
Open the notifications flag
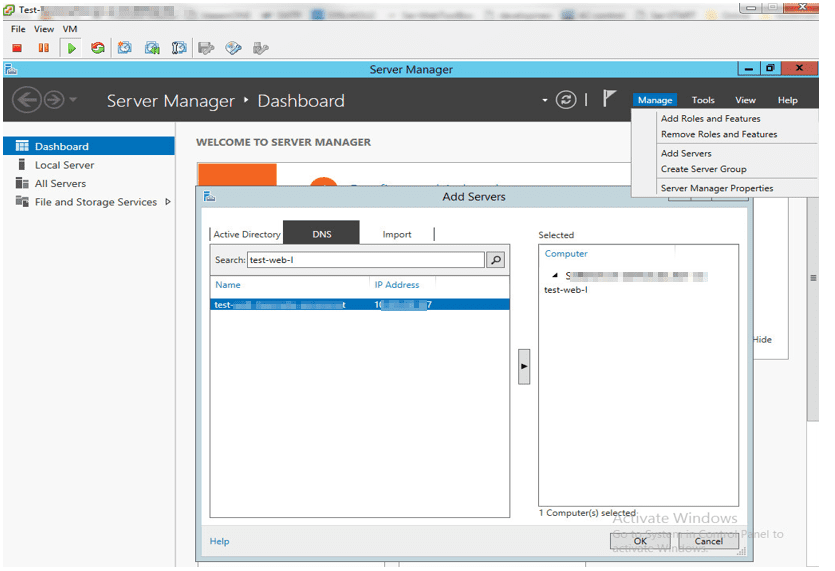click(609, 99)
